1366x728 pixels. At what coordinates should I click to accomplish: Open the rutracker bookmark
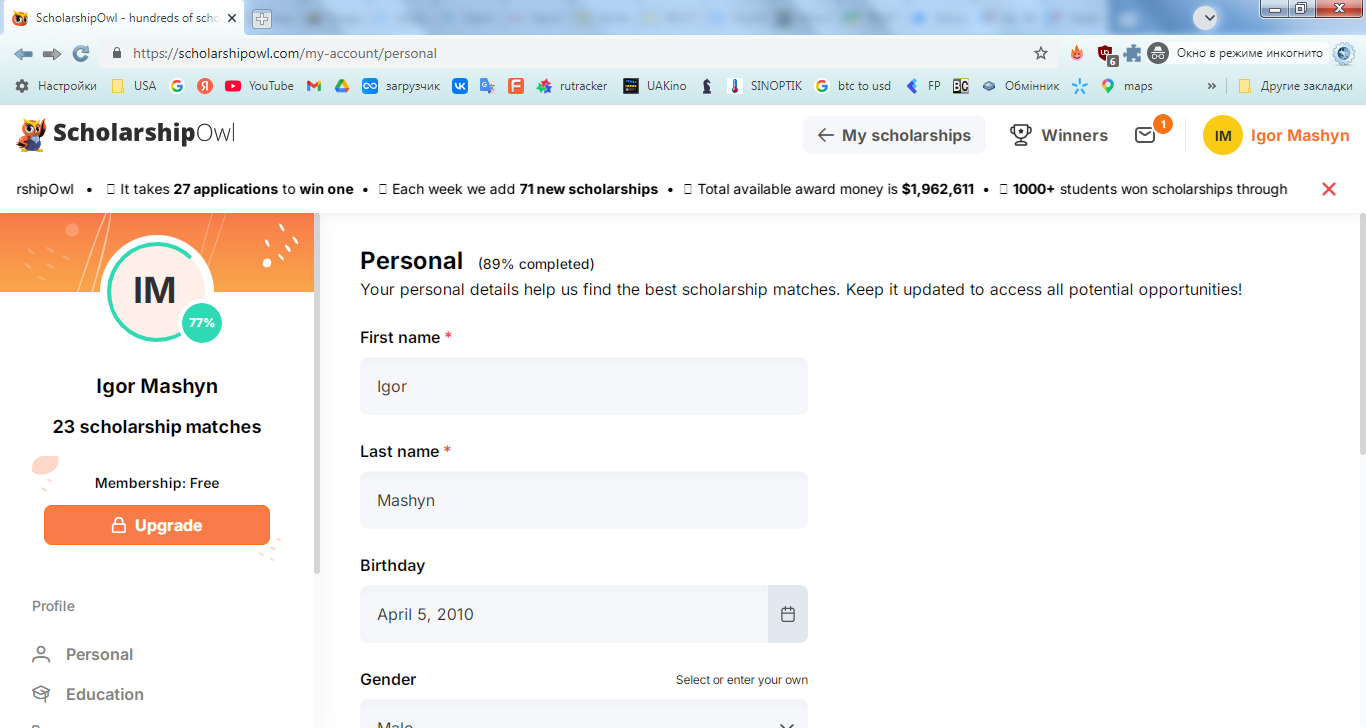coord(571,86)
